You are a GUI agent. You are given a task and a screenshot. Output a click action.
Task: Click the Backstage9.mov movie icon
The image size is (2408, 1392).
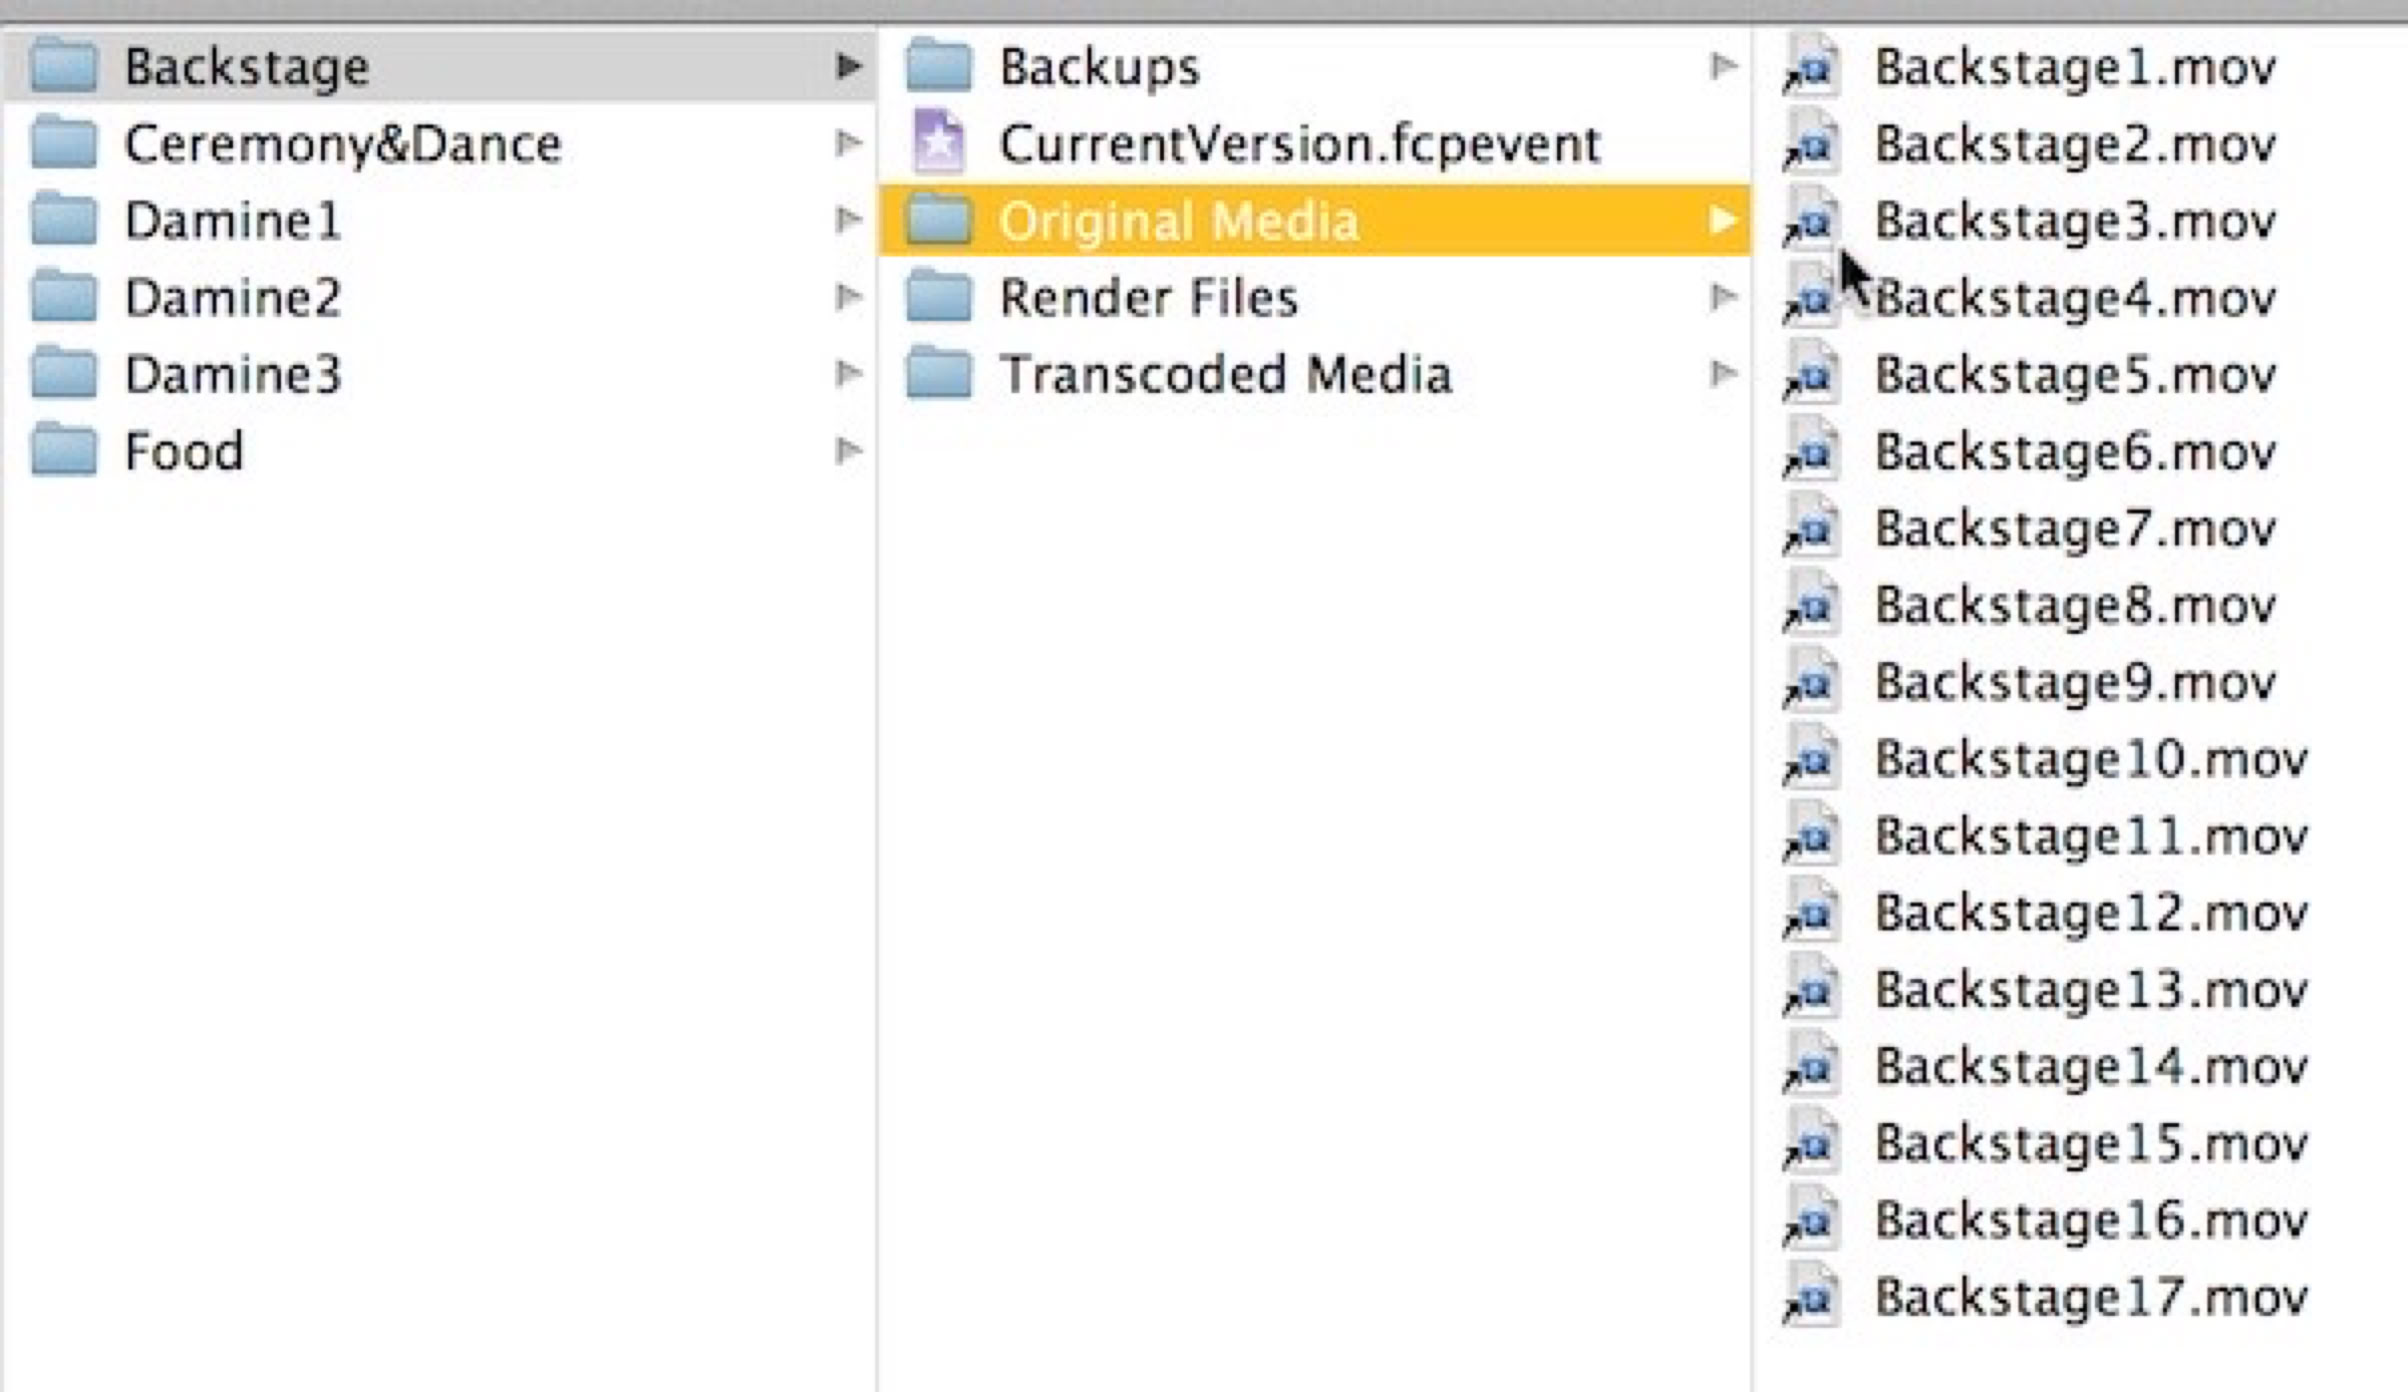click(1812, 682)
